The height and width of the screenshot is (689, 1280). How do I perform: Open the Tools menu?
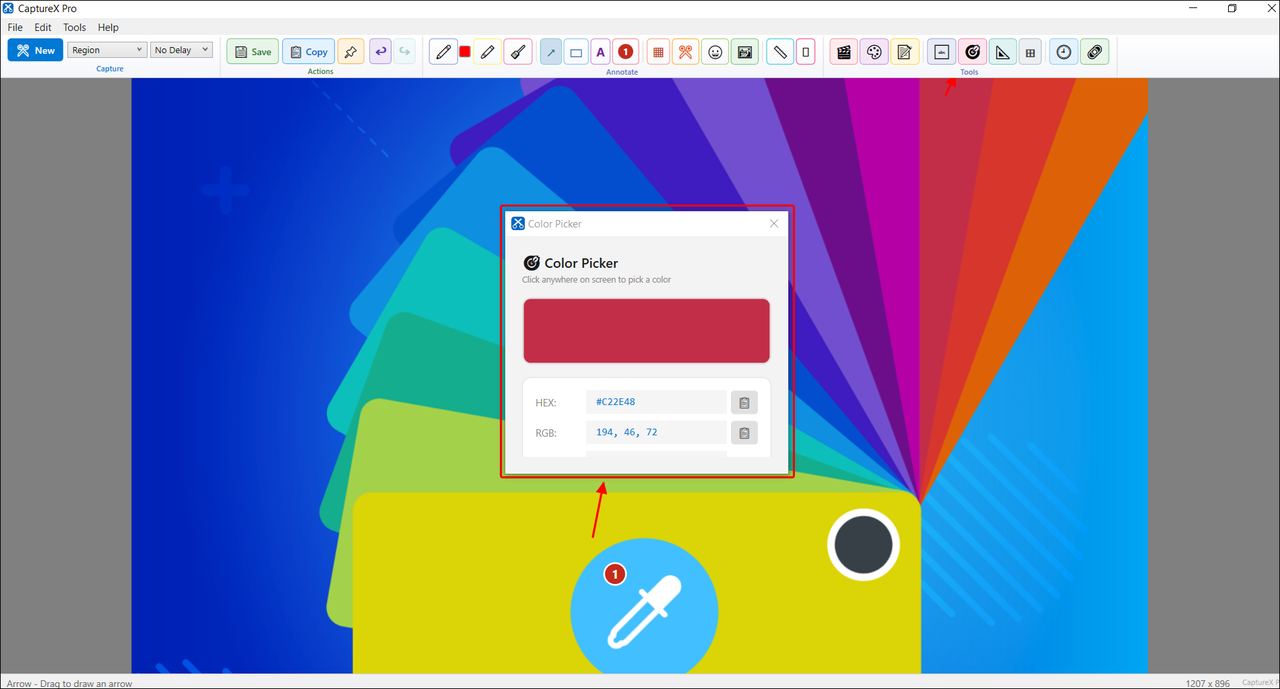(75, 28)
